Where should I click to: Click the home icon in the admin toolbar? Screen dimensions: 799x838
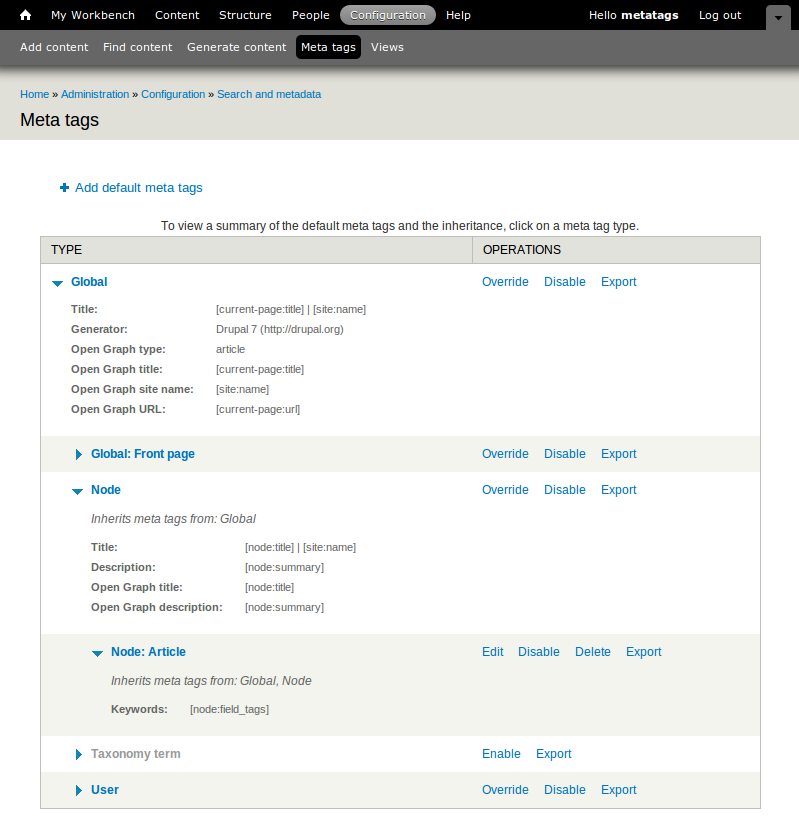[24, 15]
